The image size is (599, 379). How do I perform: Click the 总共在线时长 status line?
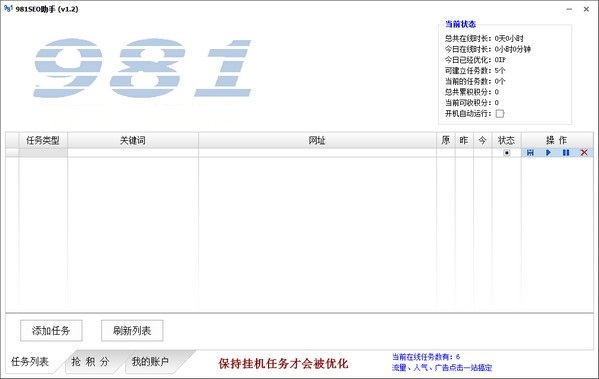(x=484, y=38)
